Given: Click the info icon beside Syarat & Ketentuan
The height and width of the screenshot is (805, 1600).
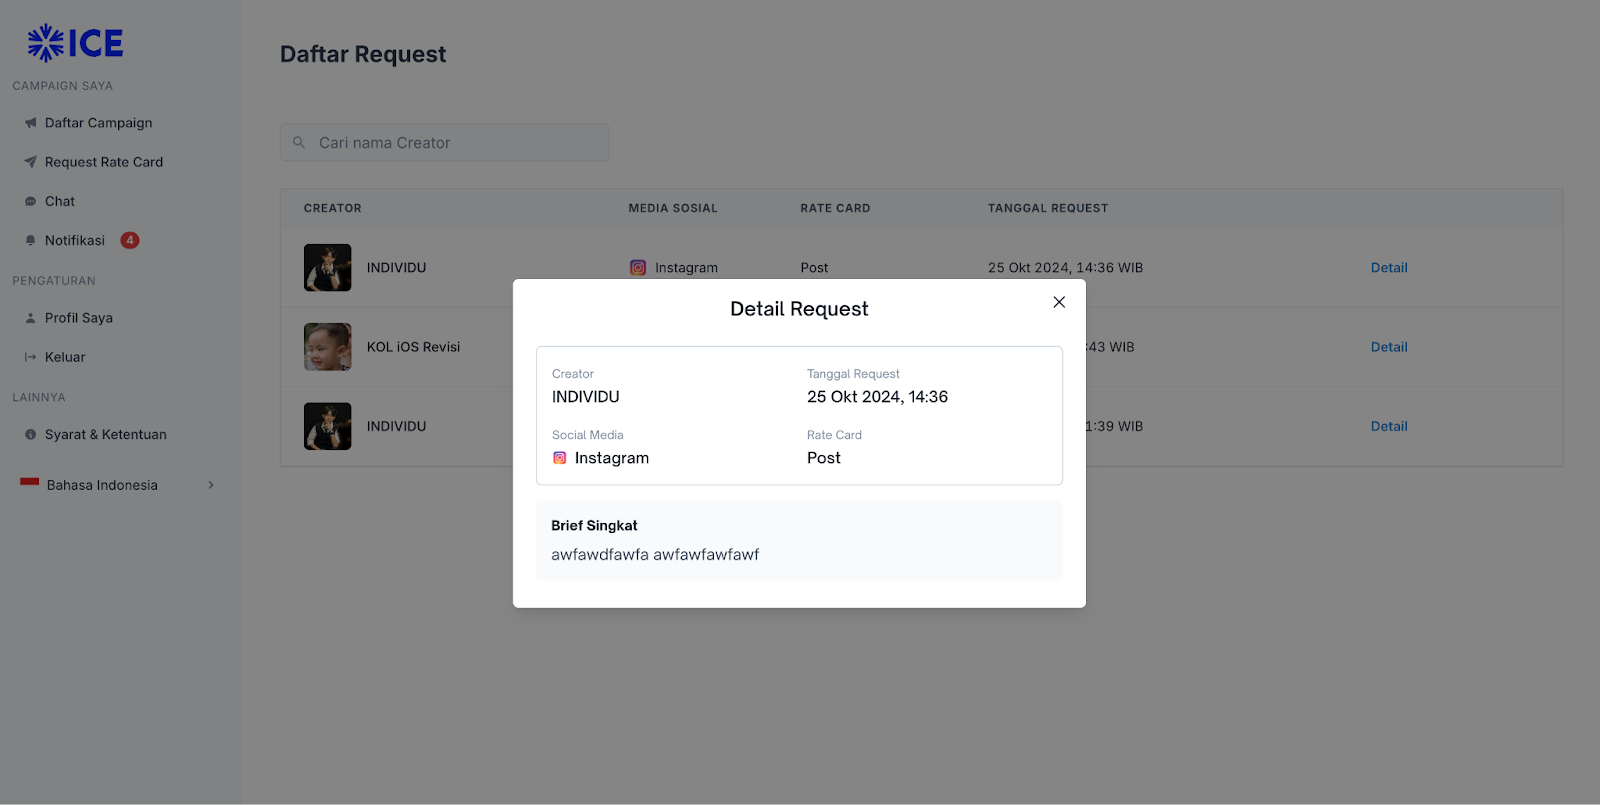Looking at the screenshot, I should (30, 435).
